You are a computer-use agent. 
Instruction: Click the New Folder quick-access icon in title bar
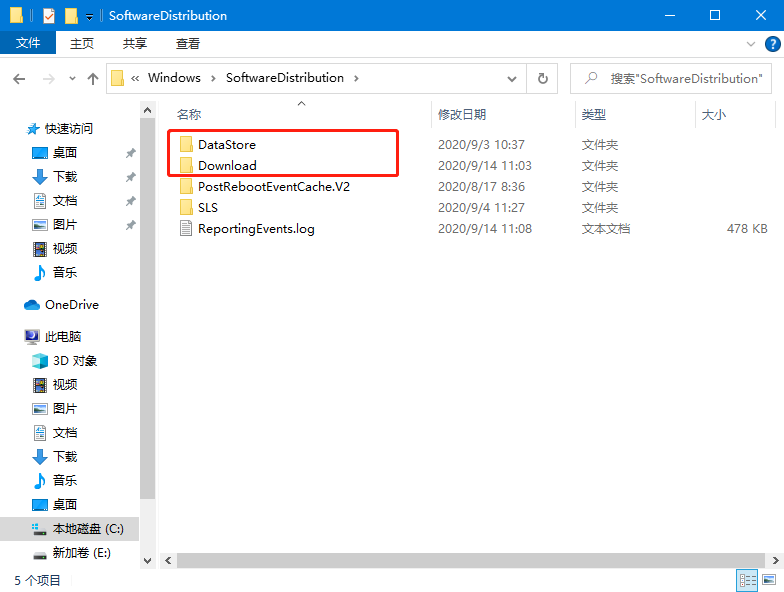71,16
